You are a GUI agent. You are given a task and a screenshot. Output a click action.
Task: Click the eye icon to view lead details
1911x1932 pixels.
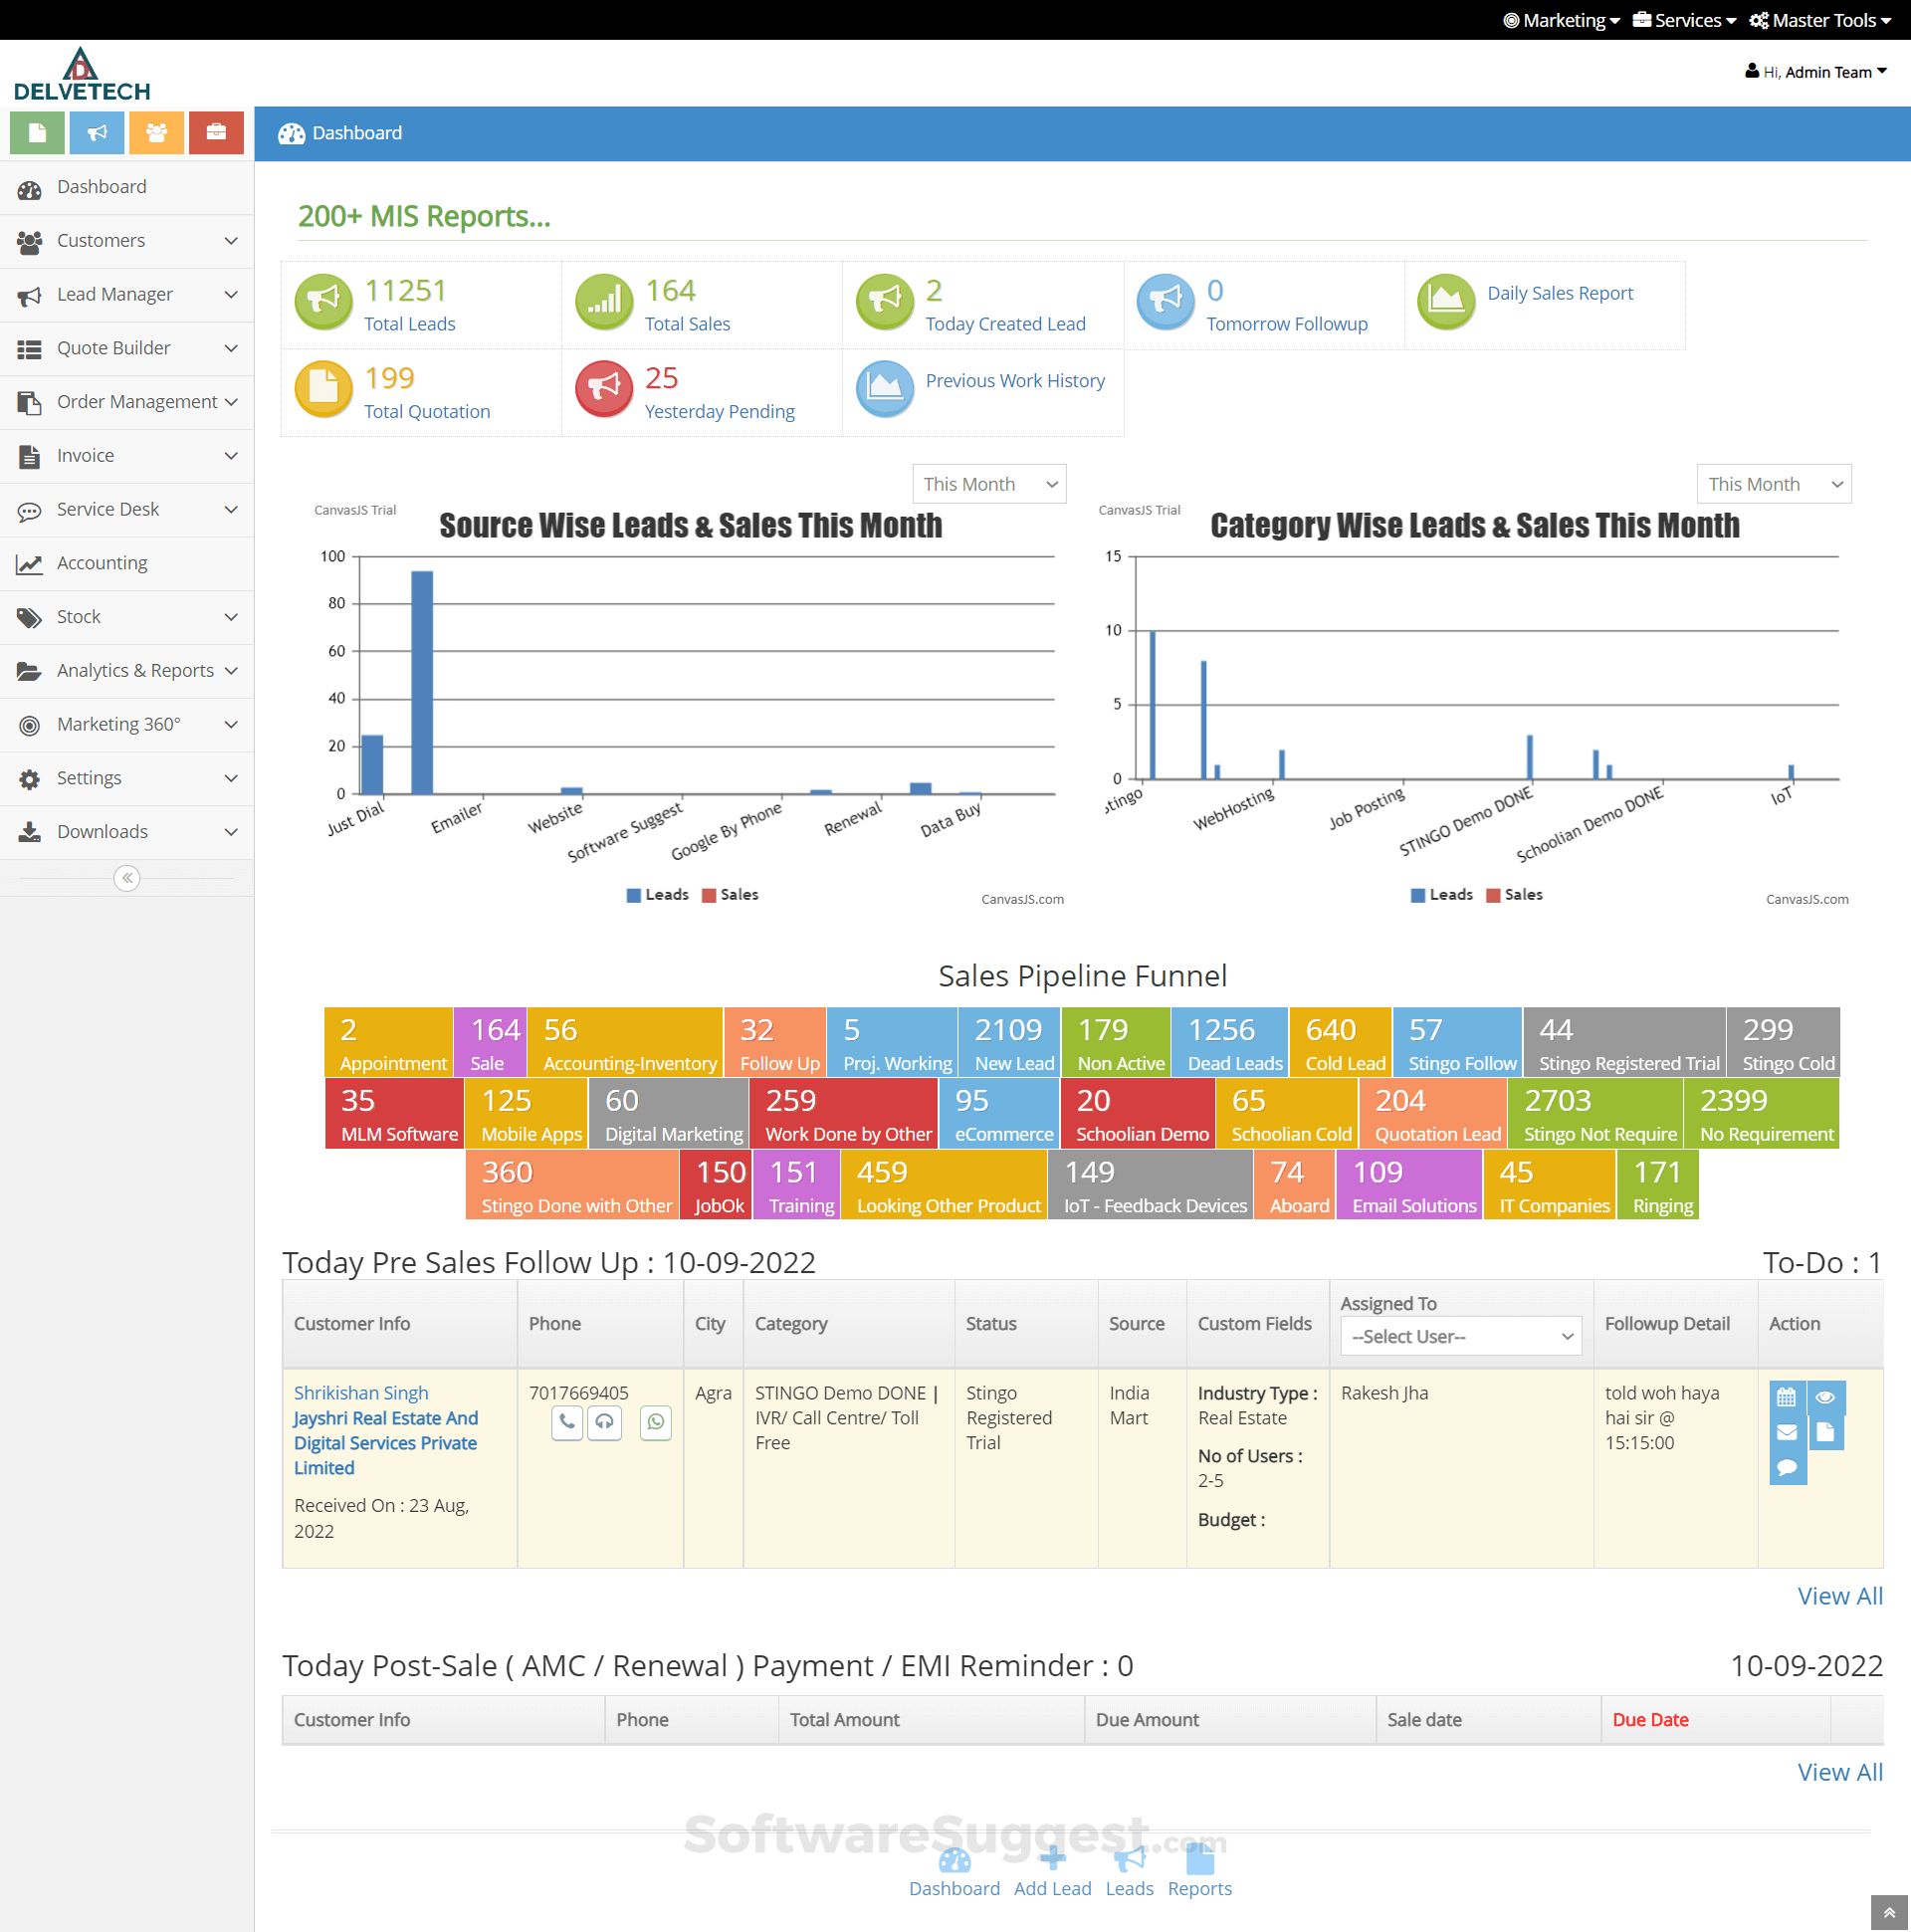click(1826, 1397)
